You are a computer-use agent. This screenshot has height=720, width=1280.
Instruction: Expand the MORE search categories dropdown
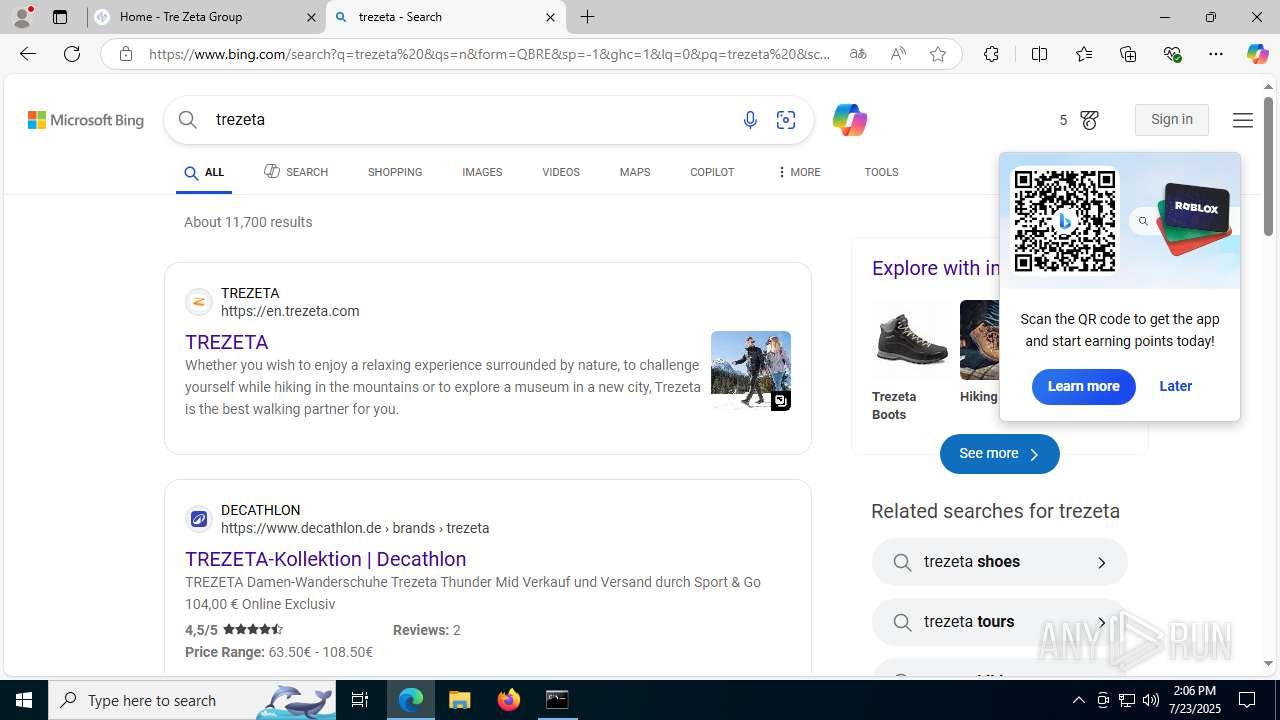tap(798, 172)
